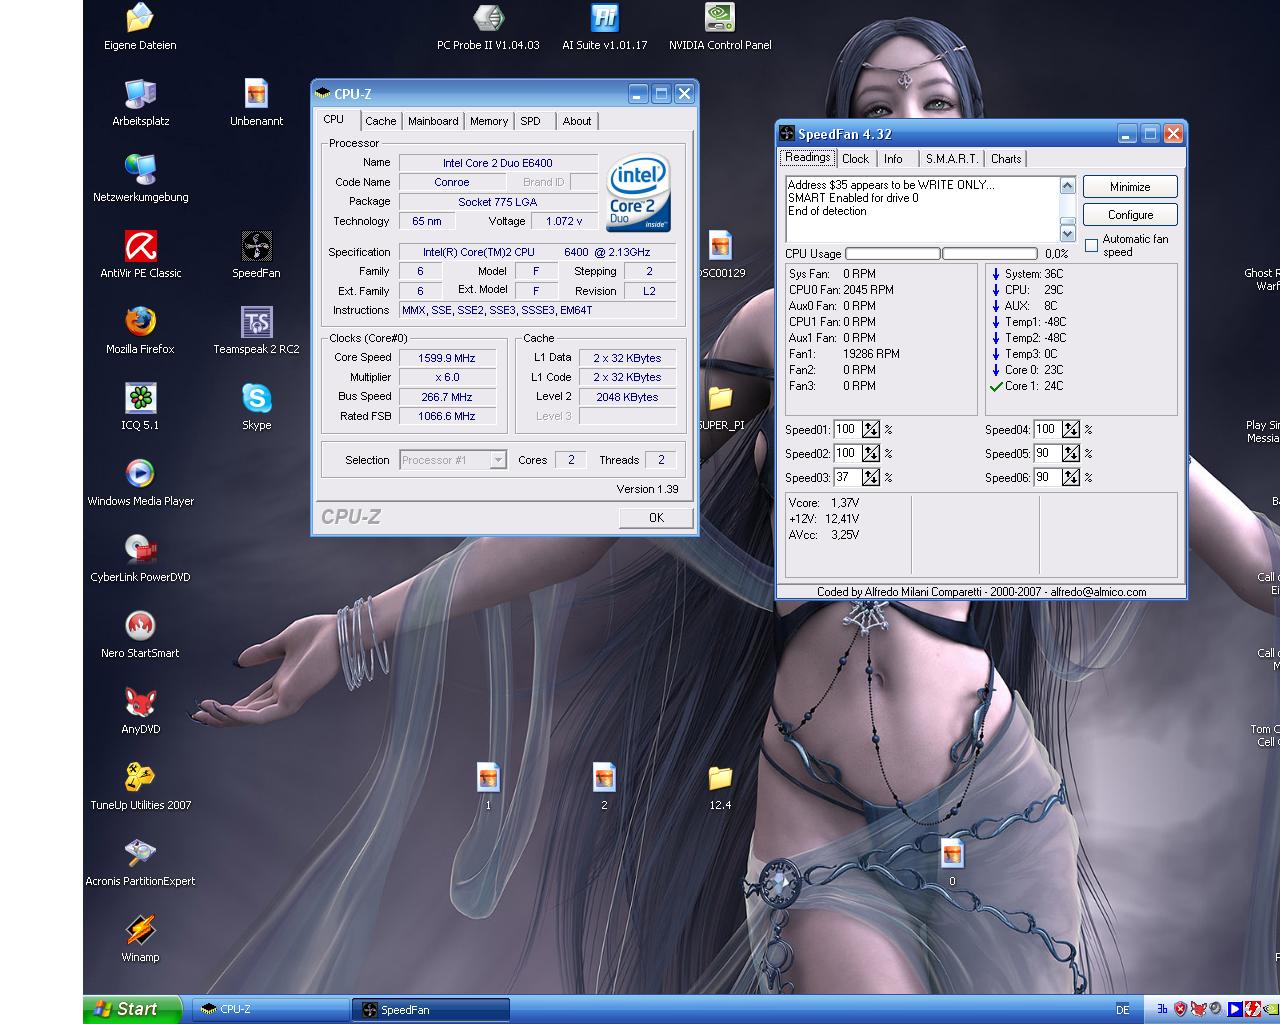Open the ICQ 5.1 desktop icon

pos(140,407)
